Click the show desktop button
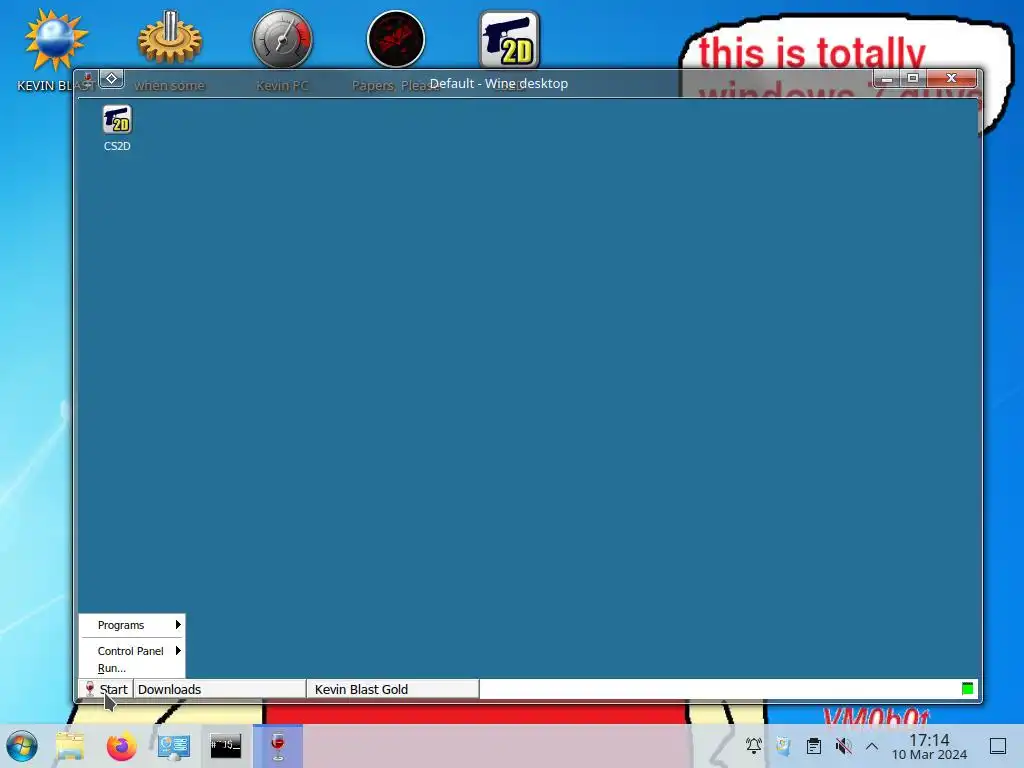Viewport: 1024px width, 768px height. coord(998,745)
